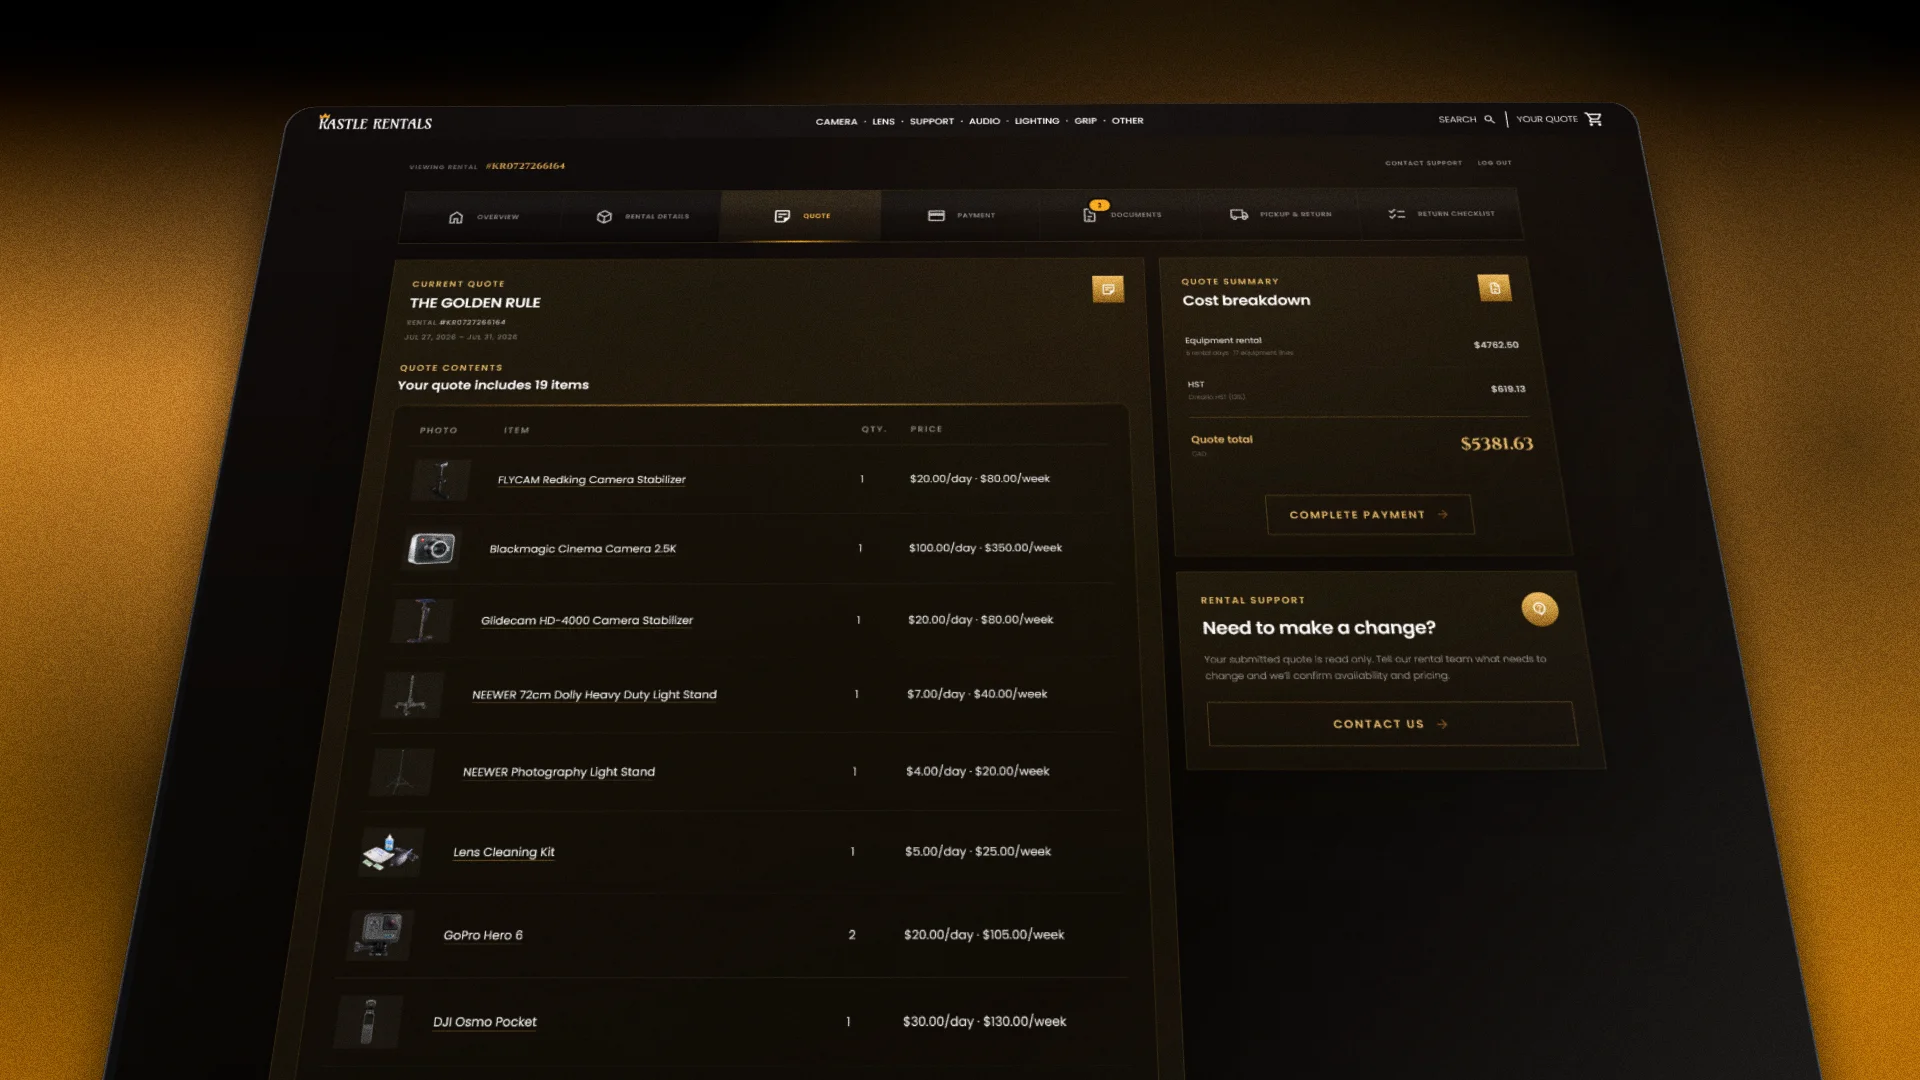Click the DJI Osmo Pocket thumbnail
Image resolution: width=1920 pixels, height=1080 pixels.
click(x=368, y=1022)
